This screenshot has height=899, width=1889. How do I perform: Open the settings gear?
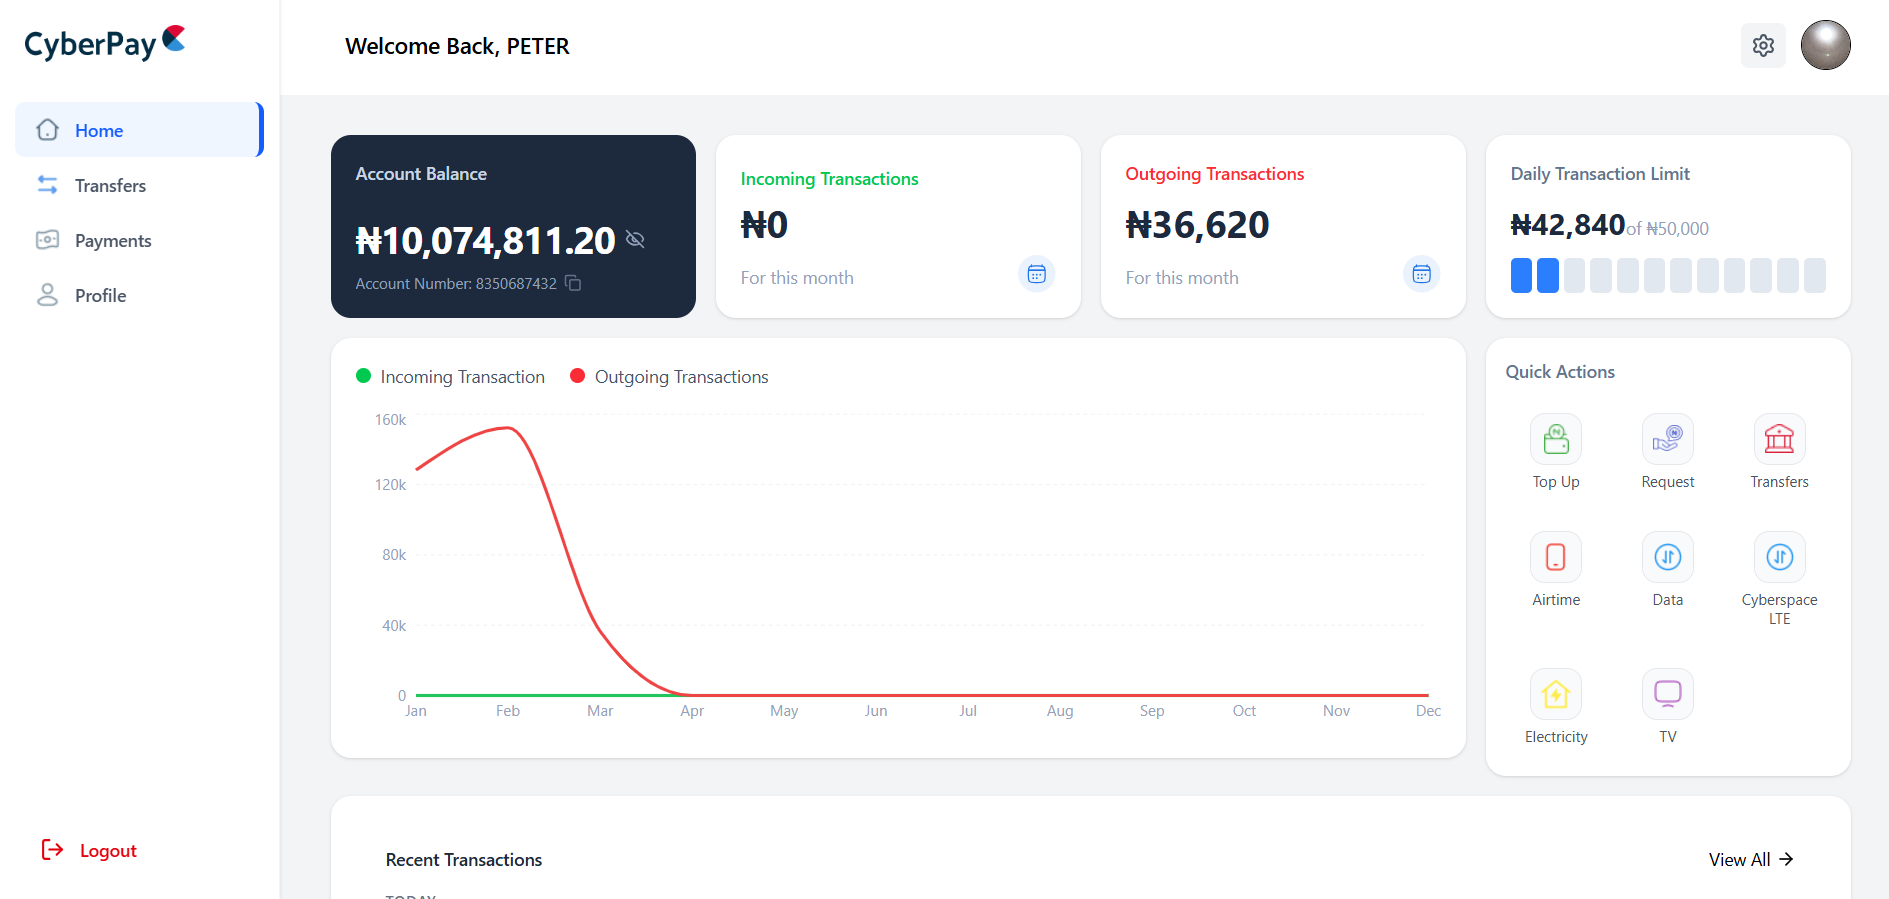point(1763,45)
